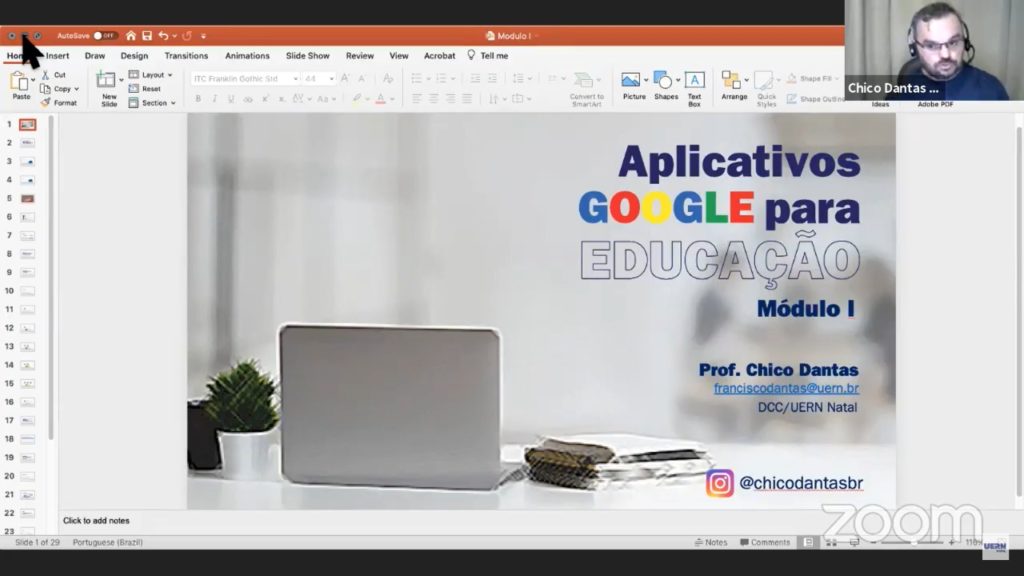Click the Increase Font Size icon
This screenshot has height=576, width=1024.
click(x=345, y=78)
